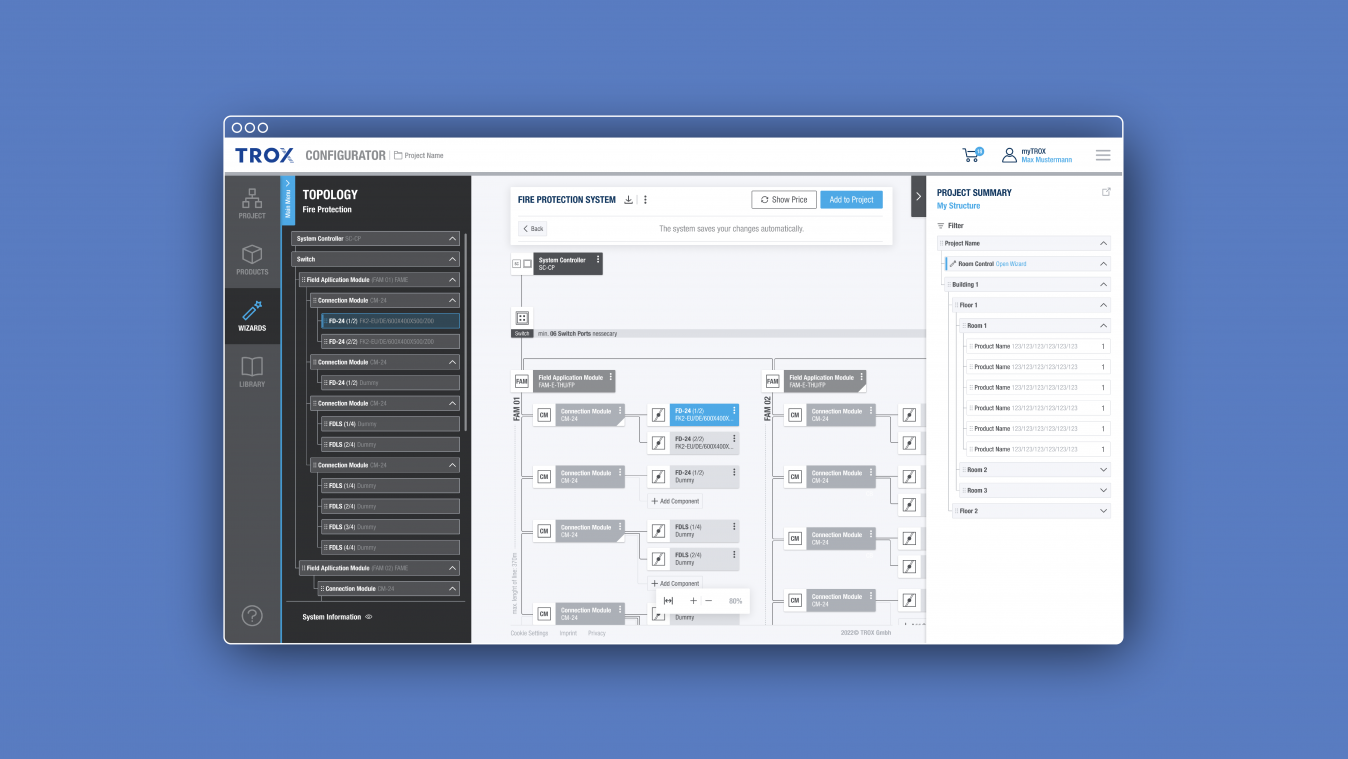
Task: Collapse the Floor 1 structure row
Action: coord(1104,305)
